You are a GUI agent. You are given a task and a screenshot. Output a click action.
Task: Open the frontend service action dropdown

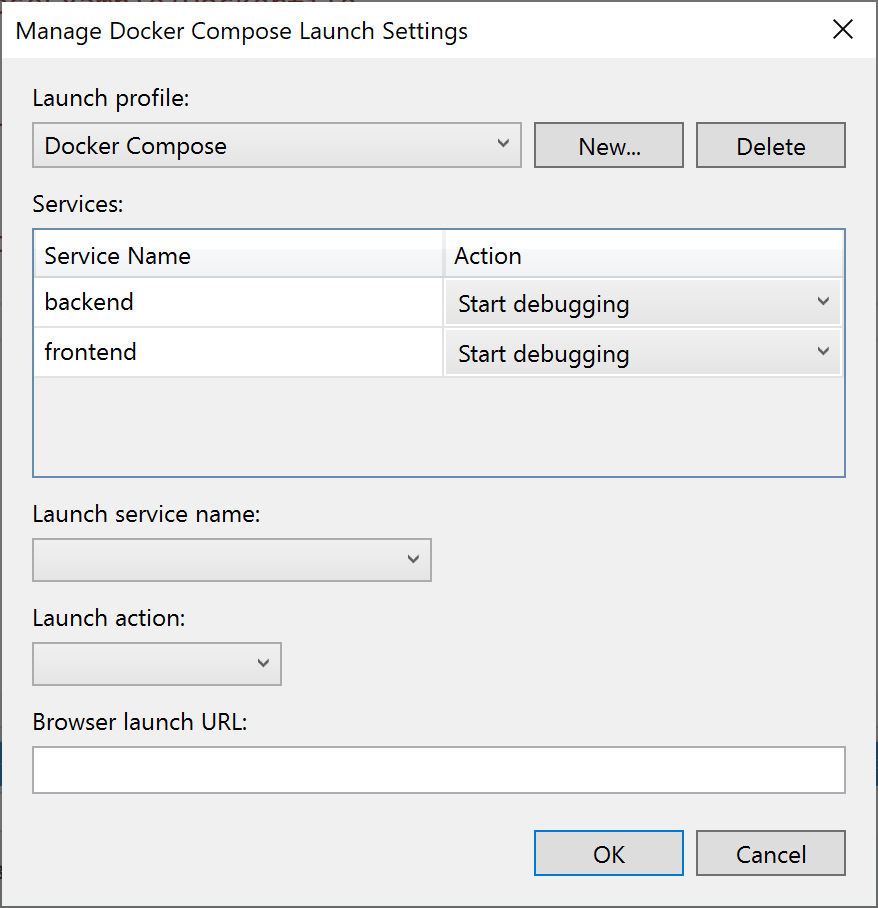point(643,353)
